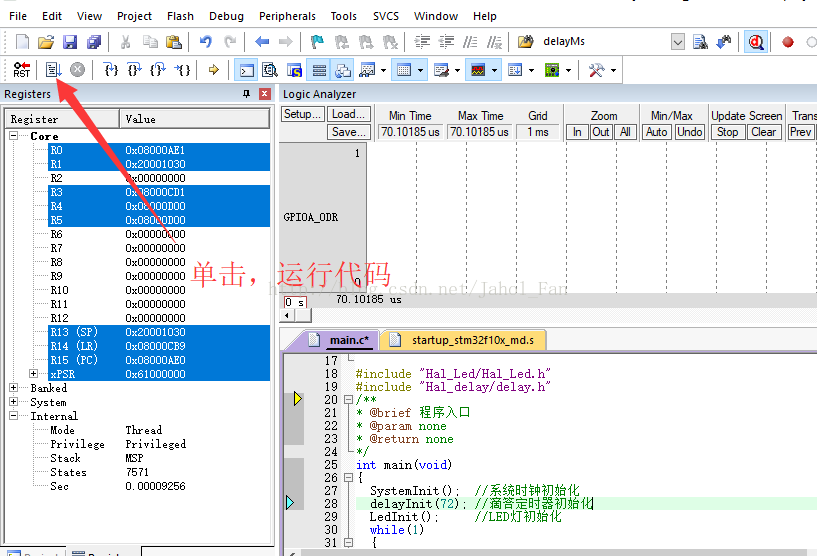Undo the last edit
This screenshot has width=817, height=556.
point(206,42)
